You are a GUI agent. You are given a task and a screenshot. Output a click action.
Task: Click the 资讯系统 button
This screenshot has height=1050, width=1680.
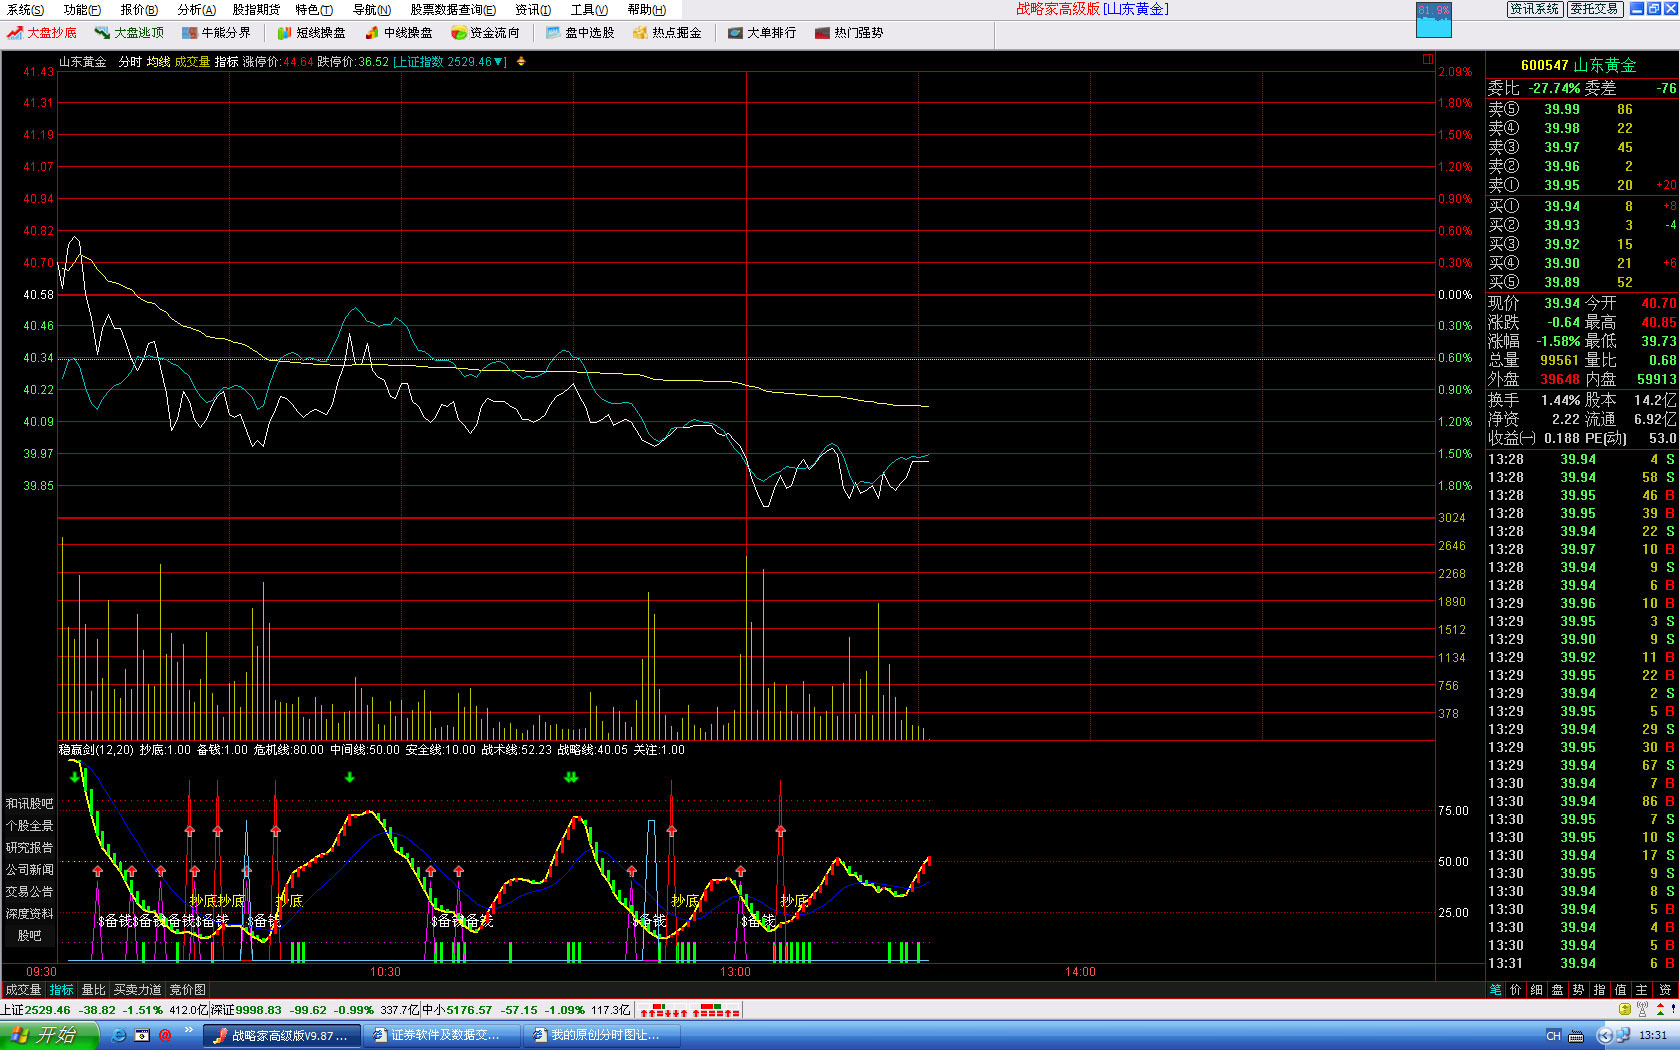click(x=1535, y=9)
